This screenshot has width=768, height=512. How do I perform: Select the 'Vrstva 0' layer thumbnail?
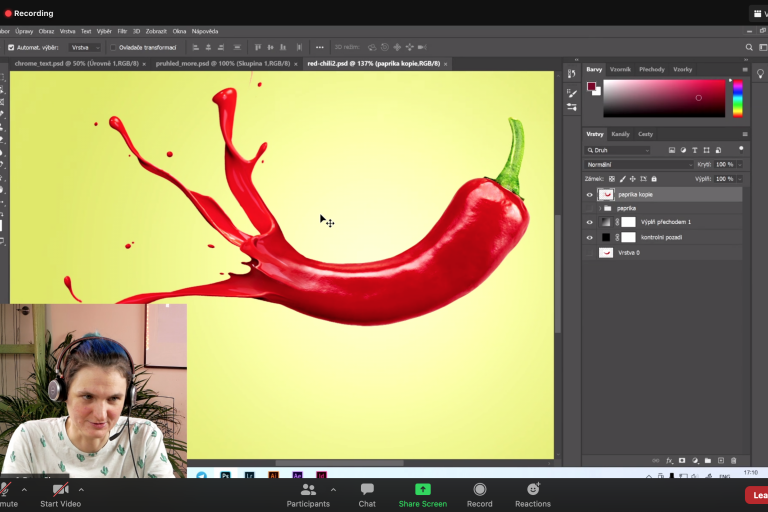(606, 253)
